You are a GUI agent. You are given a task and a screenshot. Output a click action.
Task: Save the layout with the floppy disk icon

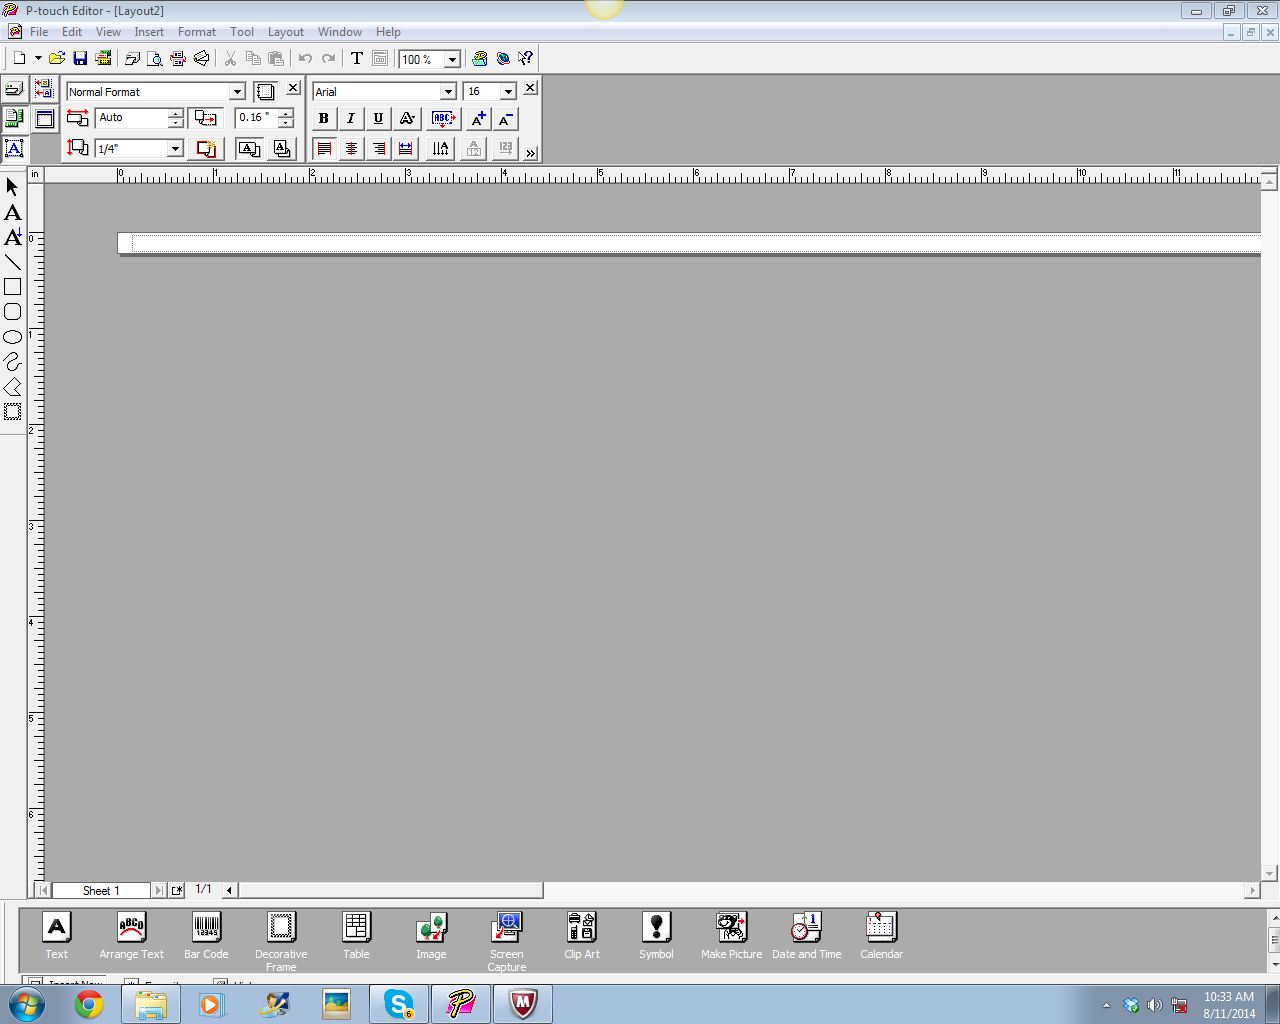(80, 59)
